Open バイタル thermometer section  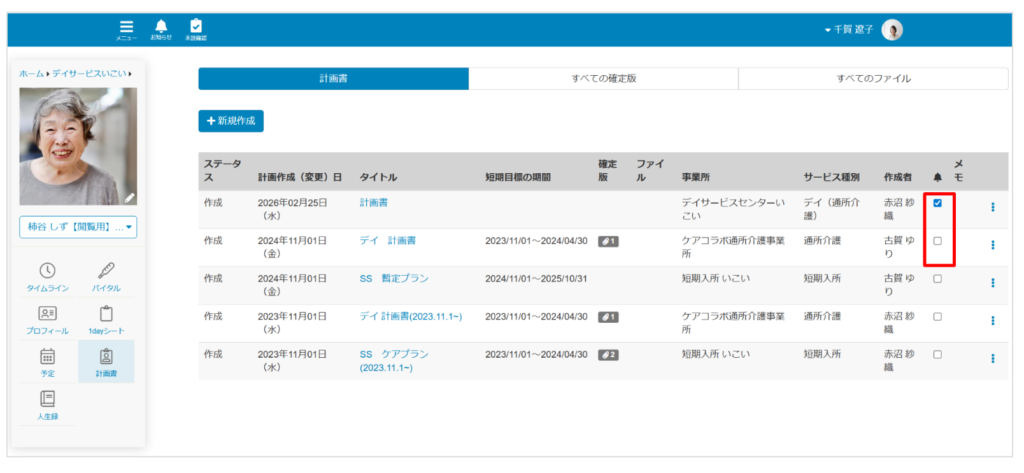tap(106, 277)
